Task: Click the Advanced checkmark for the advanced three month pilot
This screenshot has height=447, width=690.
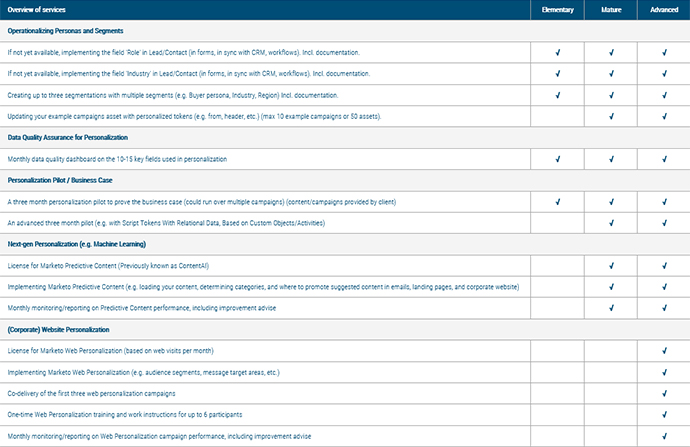Action: coord(663,223)
